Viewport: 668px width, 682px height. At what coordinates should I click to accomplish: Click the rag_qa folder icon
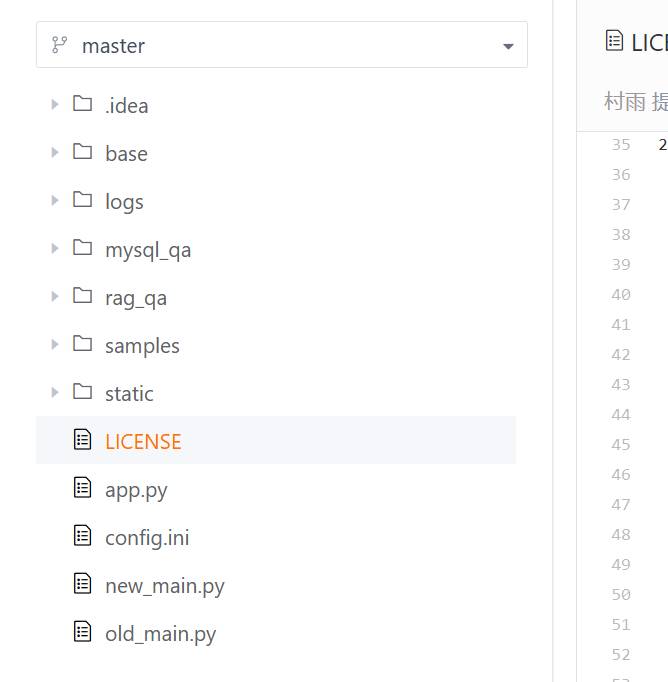(82, 295)
